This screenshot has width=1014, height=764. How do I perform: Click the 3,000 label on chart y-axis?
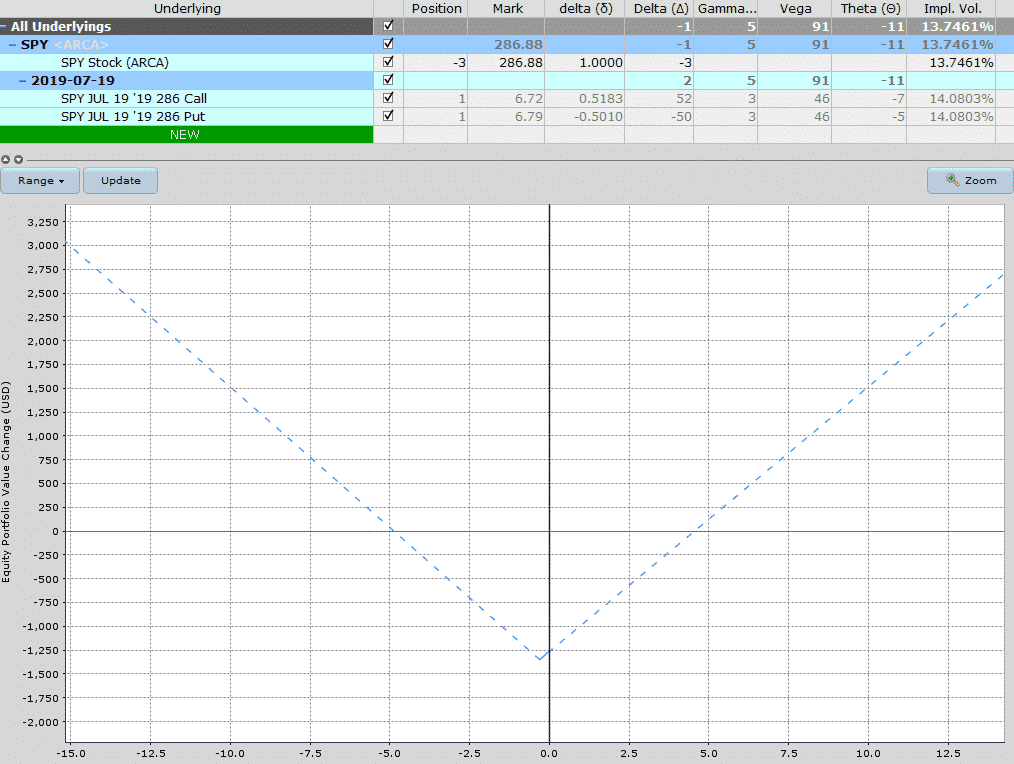(43, 246)
